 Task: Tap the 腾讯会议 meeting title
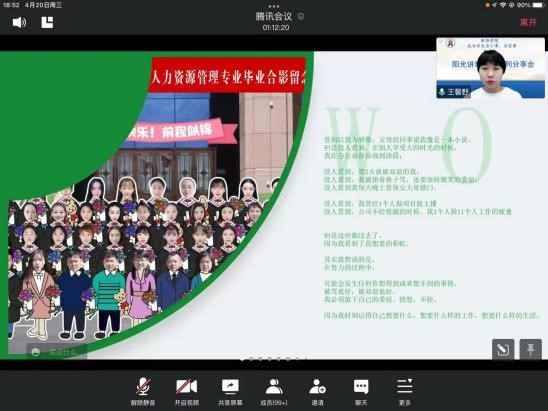pos(274,16)
